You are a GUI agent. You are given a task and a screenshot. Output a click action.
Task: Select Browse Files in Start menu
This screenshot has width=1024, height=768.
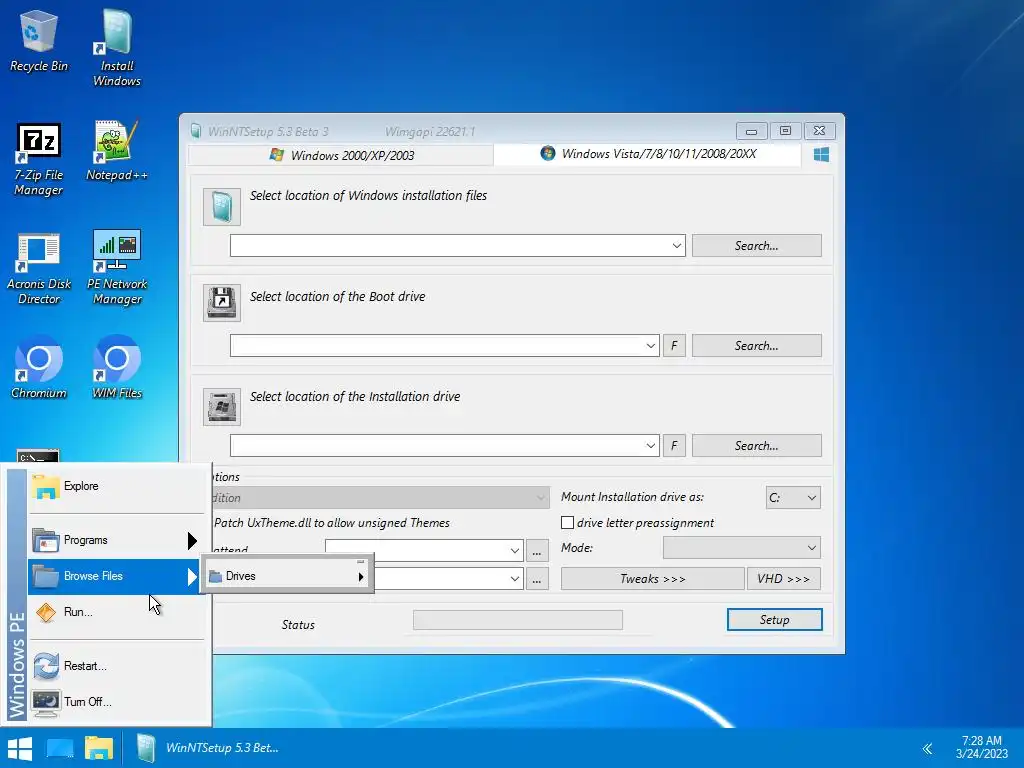tap(114, 576)
